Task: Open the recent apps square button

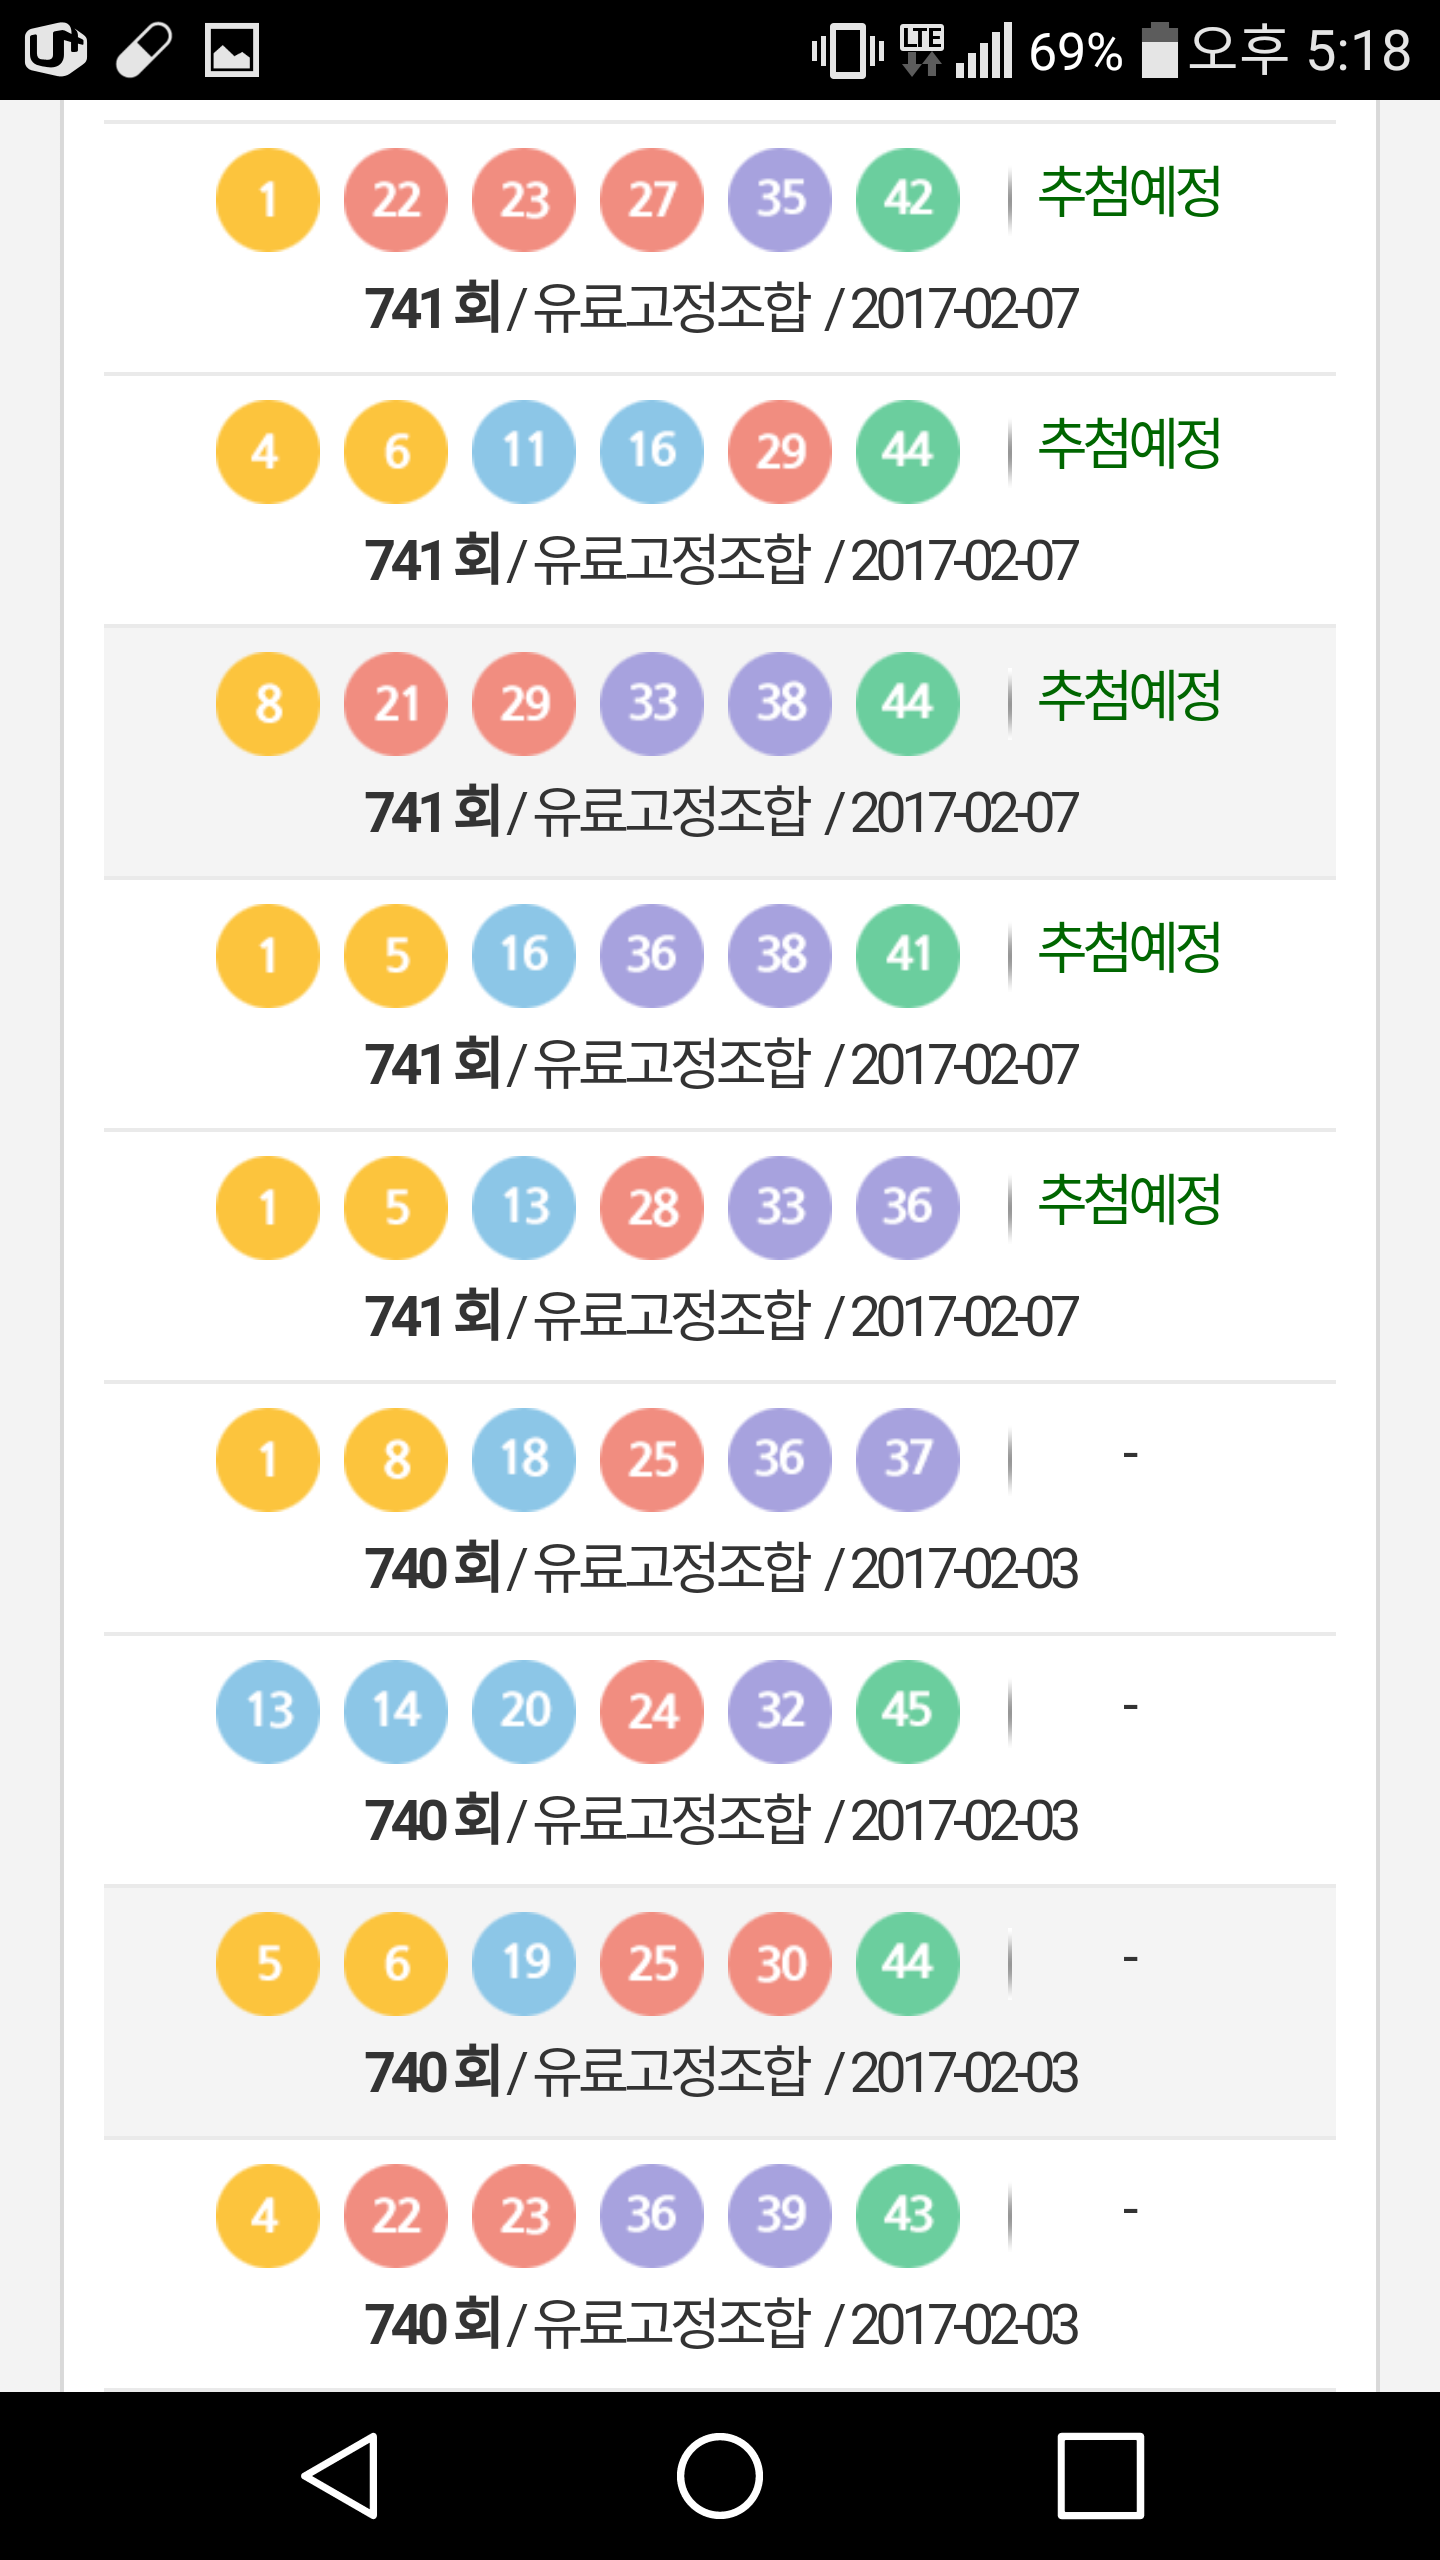Action: pos(1100,2475)
